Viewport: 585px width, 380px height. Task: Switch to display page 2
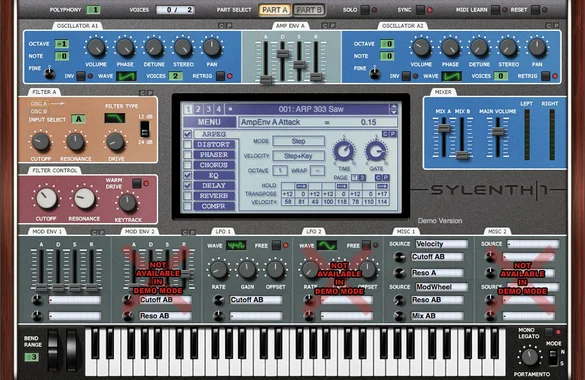198,109
